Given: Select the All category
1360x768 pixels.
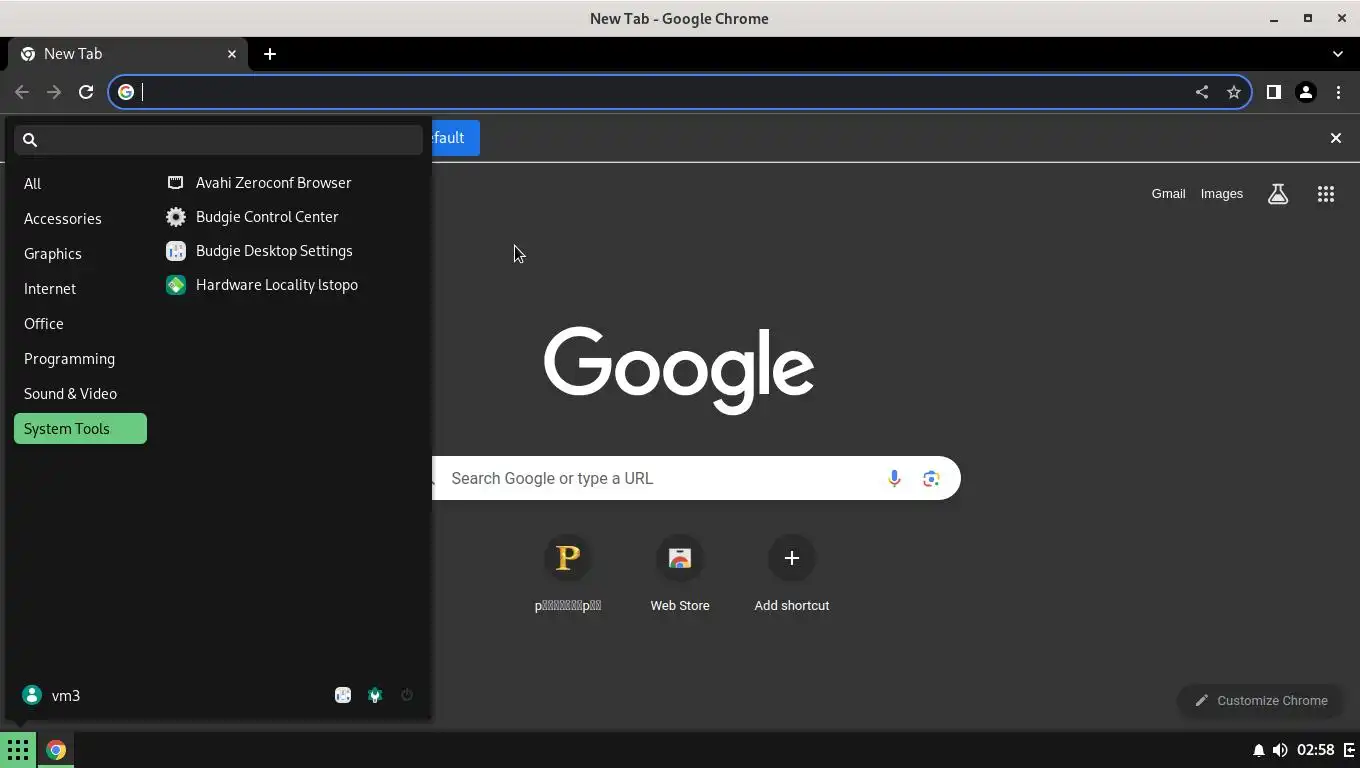Looking at the screenshot, I should pyautogui.click(x=80, y=184).
